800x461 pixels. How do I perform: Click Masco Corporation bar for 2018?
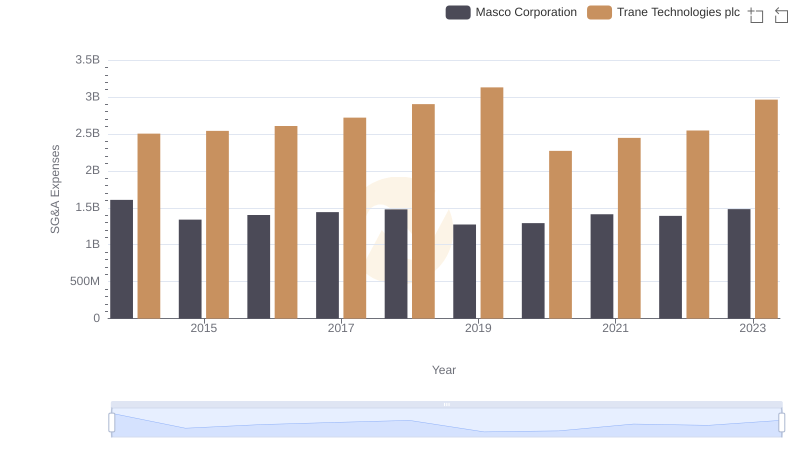(396, 264)
